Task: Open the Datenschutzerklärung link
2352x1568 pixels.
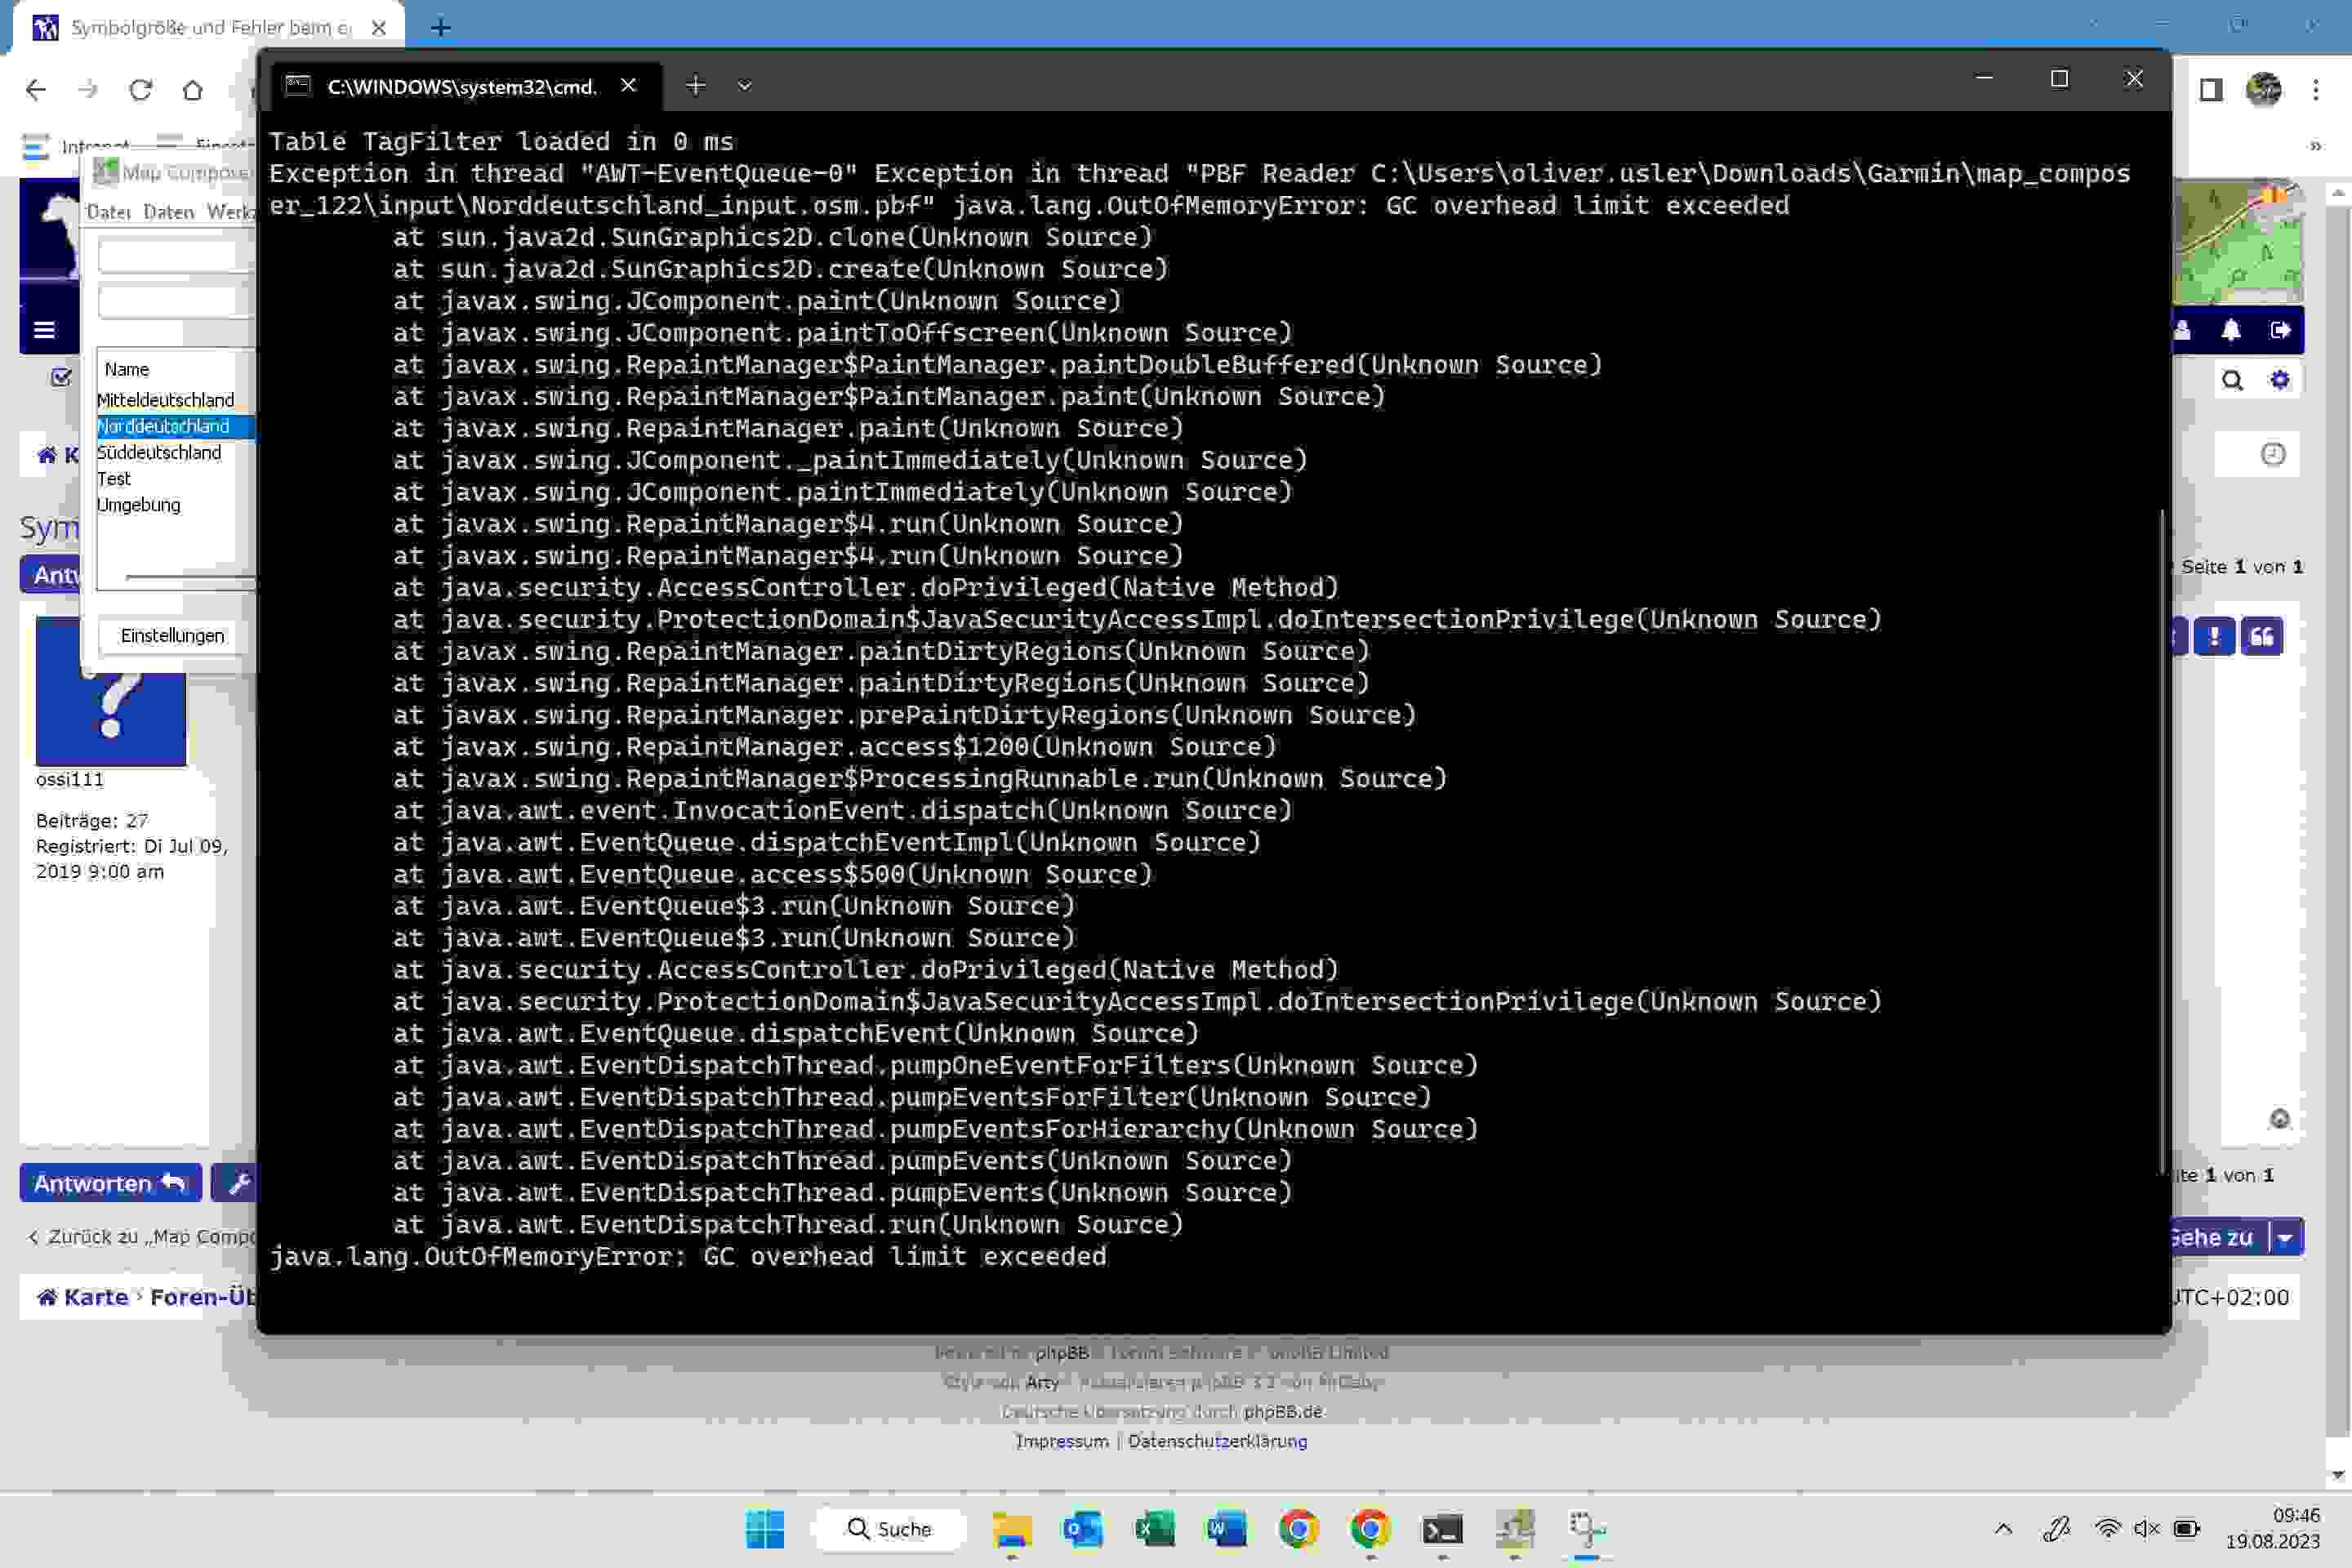Action: click(x=1217, y=1442)
